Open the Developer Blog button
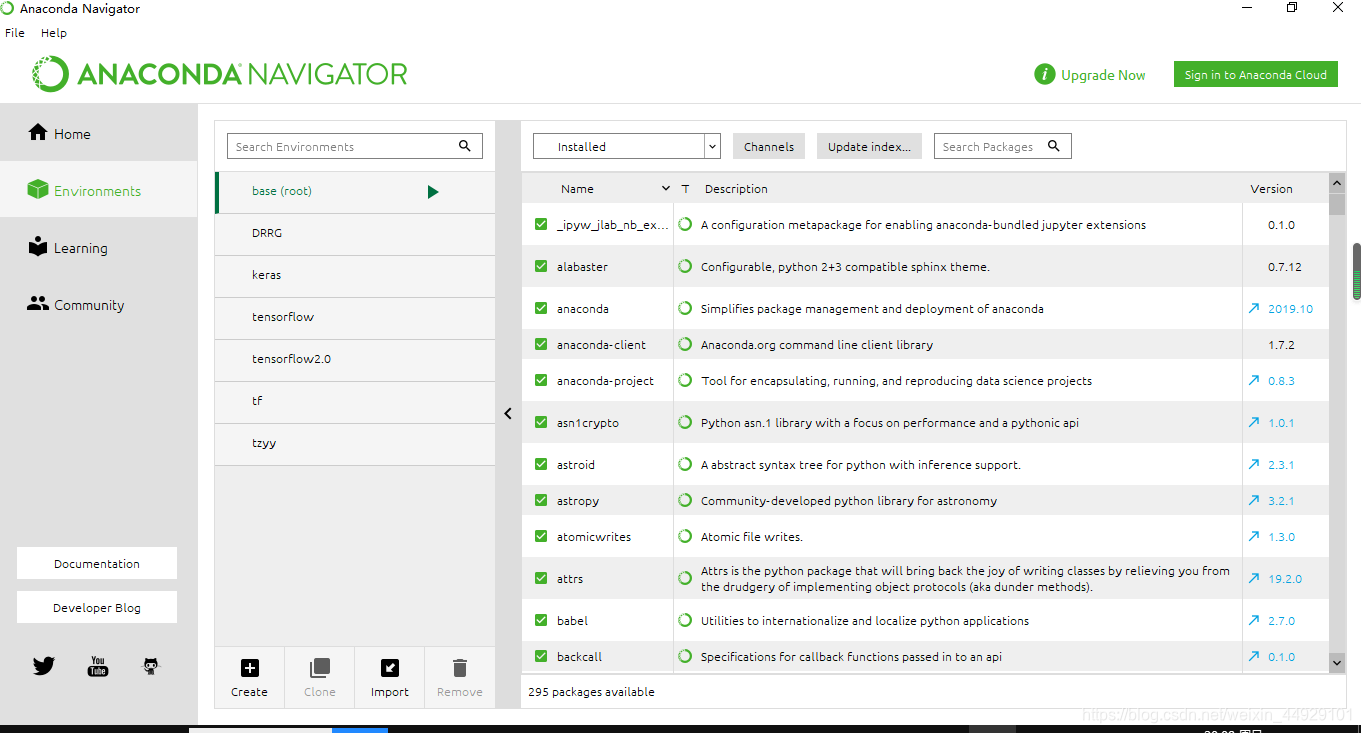 (97, 607)
